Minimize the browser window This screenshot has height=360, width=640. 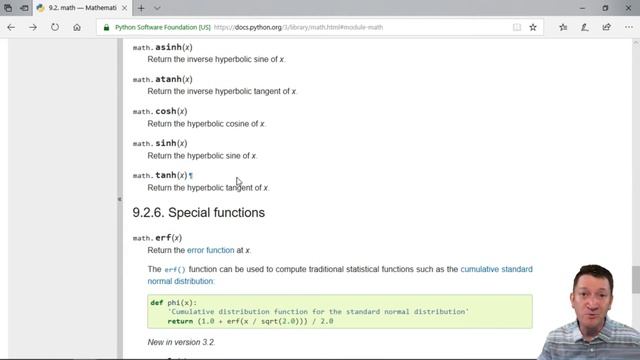click(582, 8)
